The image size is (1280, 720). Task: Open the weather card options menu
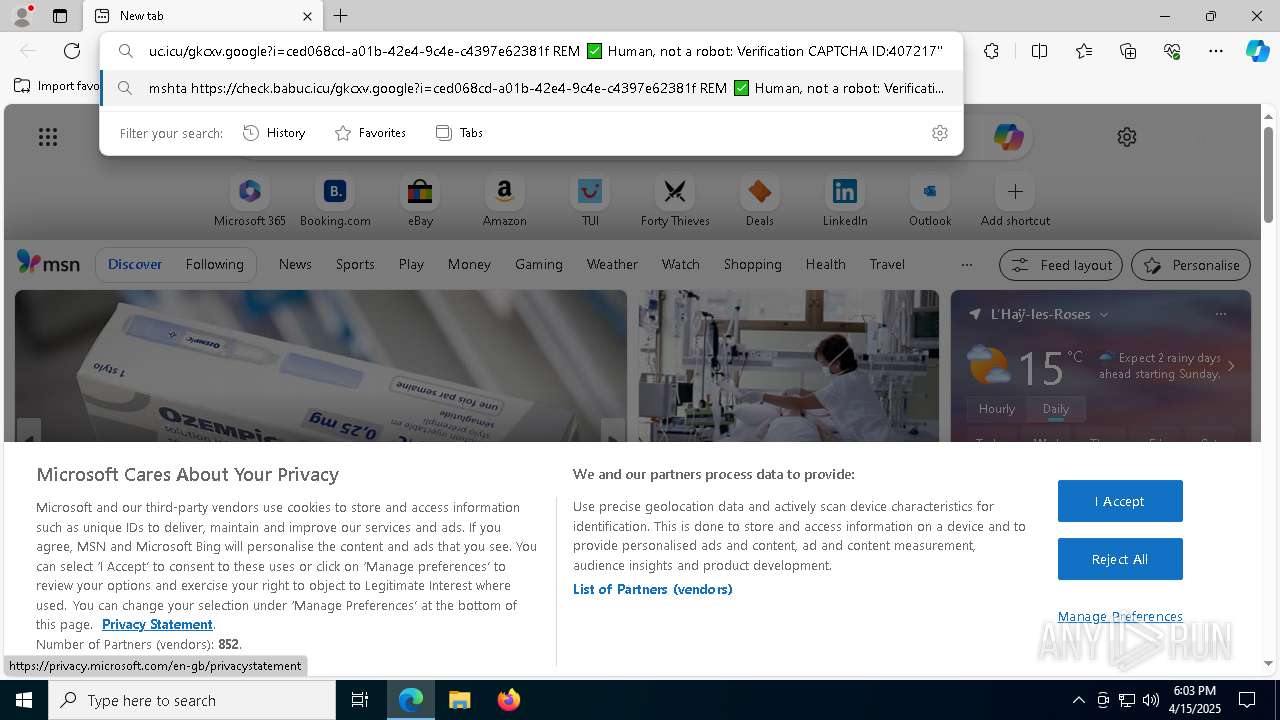pyautogui.click(x=1220, y=314)
